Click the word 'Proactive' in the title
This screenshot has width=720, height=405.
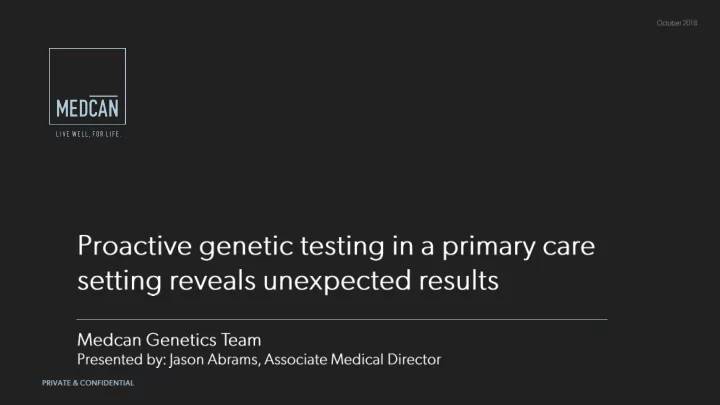click(x=135, y=245)
